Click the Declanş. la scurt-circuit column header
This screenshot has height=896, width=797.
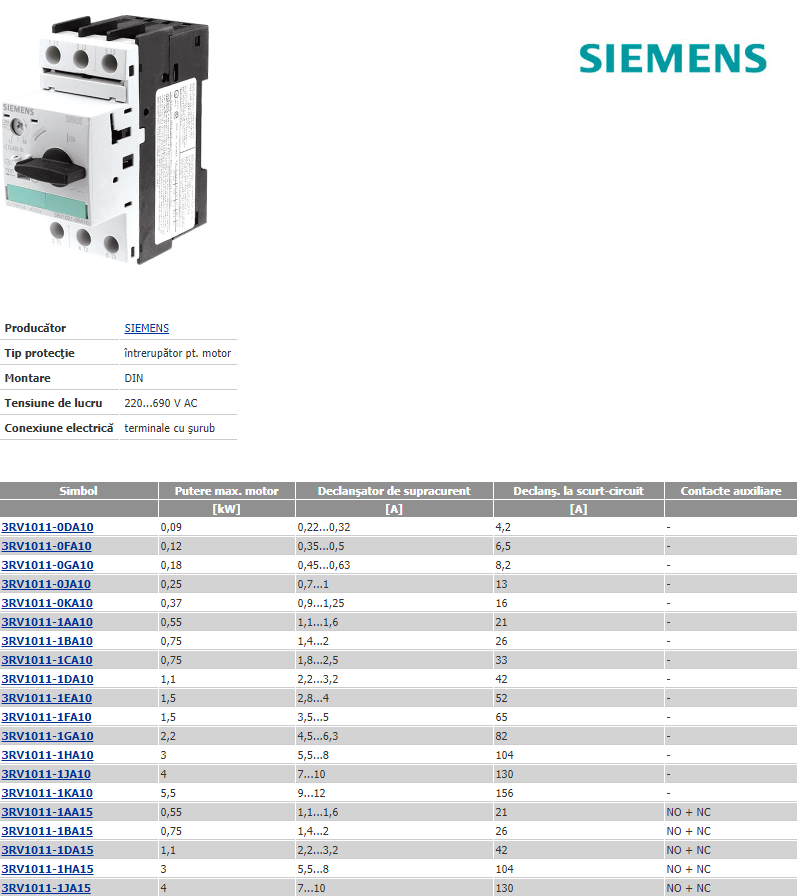[x=578, y=491]
